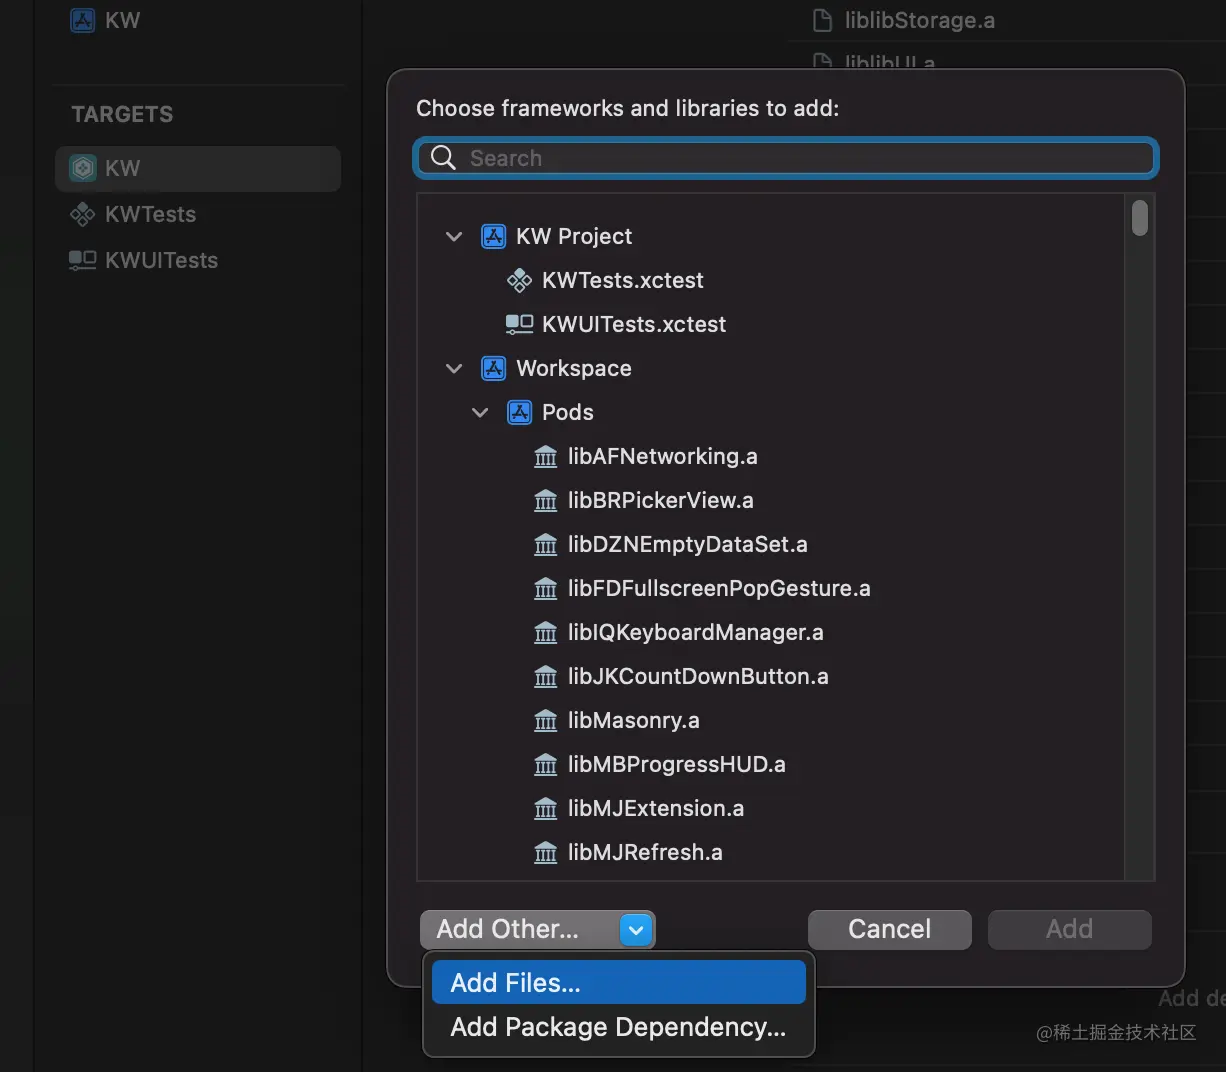Select libIQKeyboardManager.a in list
This screenshot has height=1072, width=1226.
pyautogui.click(x=696, y=632)
